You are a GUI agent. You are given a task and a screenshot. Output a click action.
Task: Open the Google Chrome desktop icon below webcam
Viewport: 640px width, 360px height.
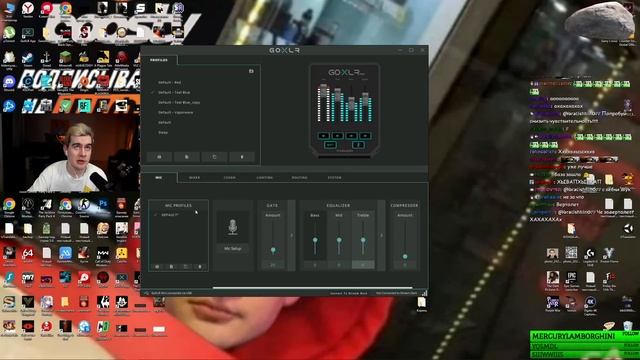[9, 205]
